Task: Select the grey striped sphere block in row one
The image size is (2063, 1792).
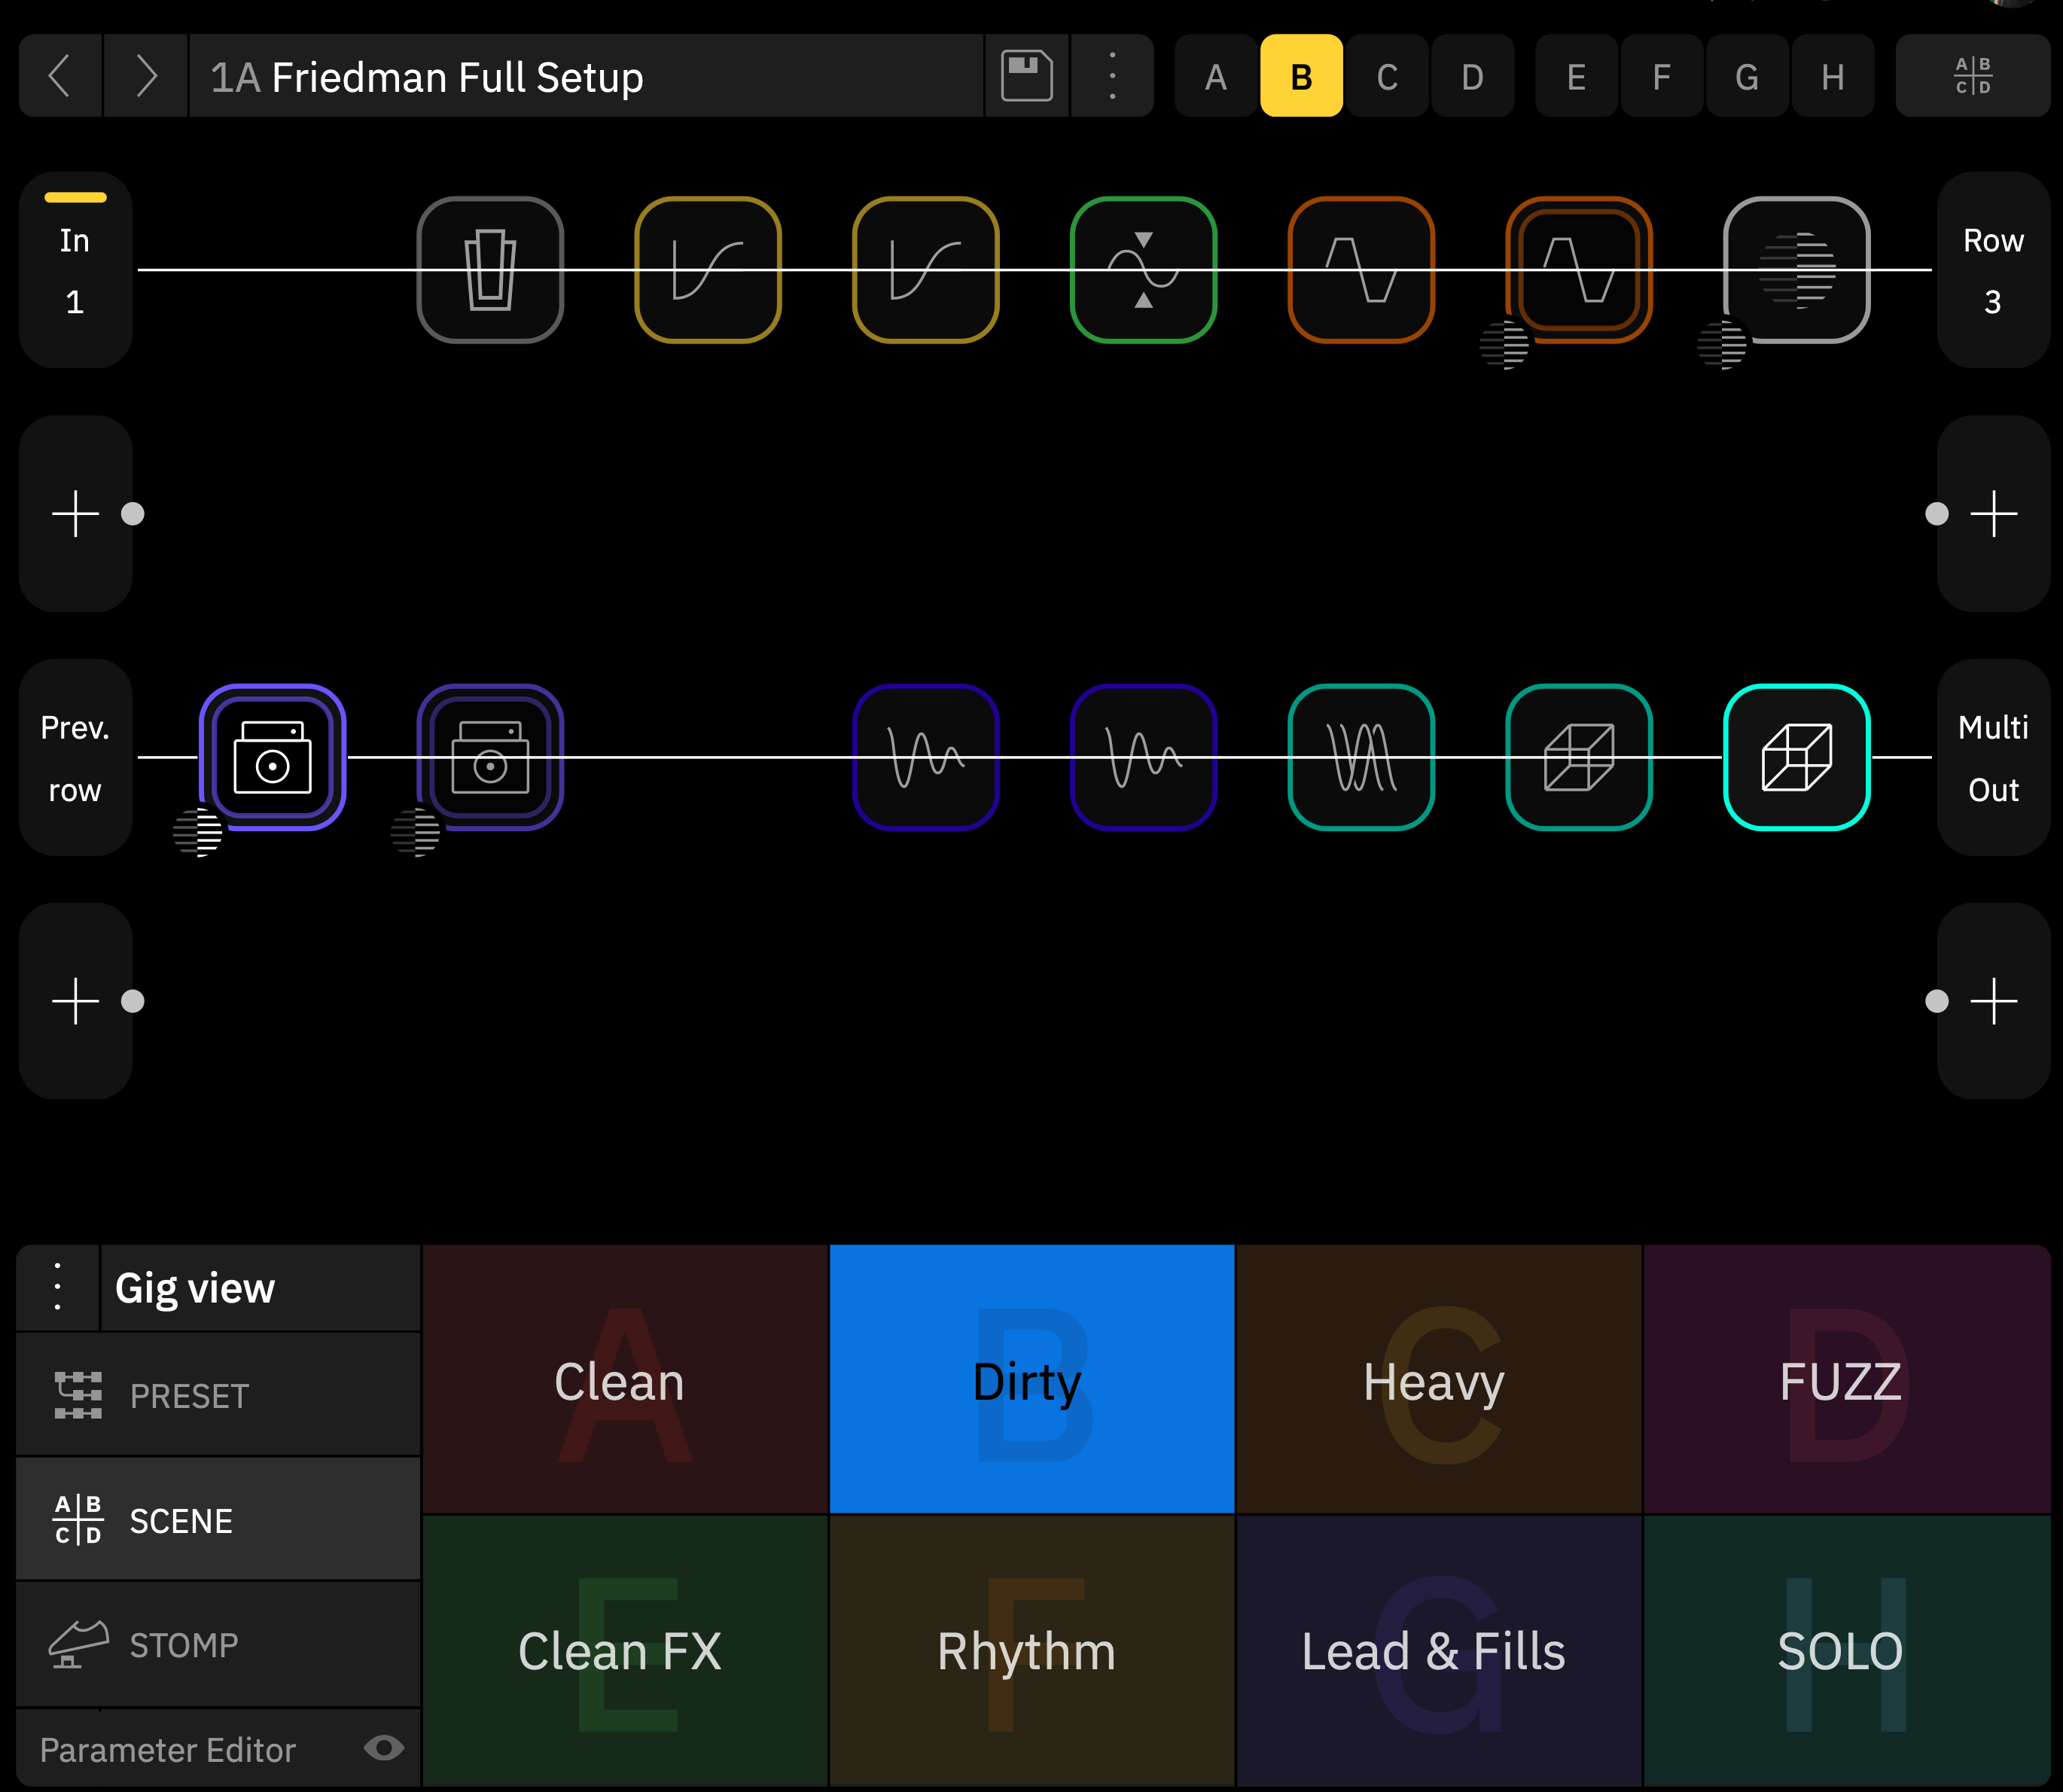Action: pyautogui.click(x=1797, y=270)
